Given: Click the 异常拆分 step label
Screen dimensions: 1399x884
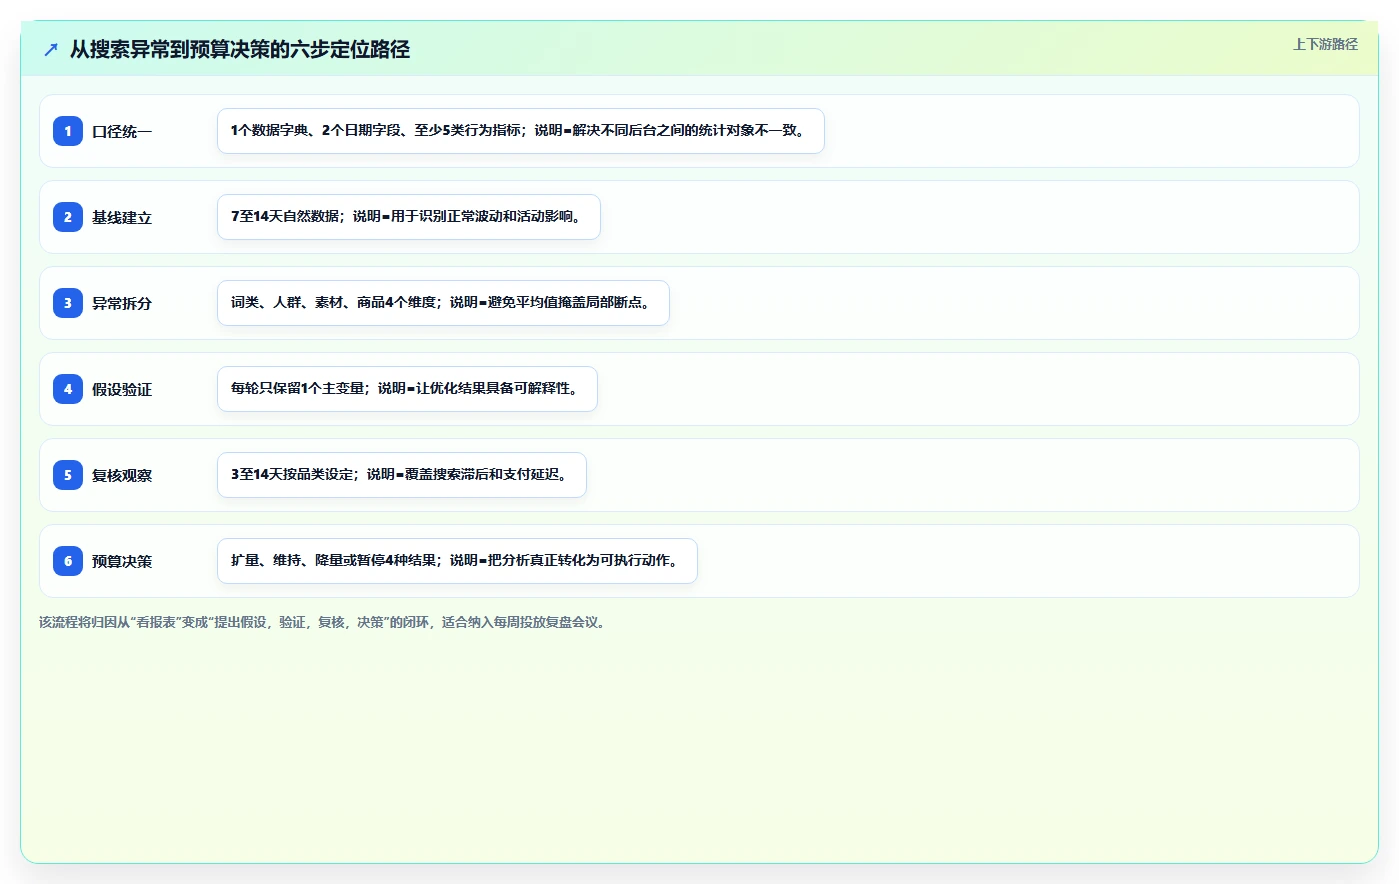Looking at the screenshot, I should [122, 303].
